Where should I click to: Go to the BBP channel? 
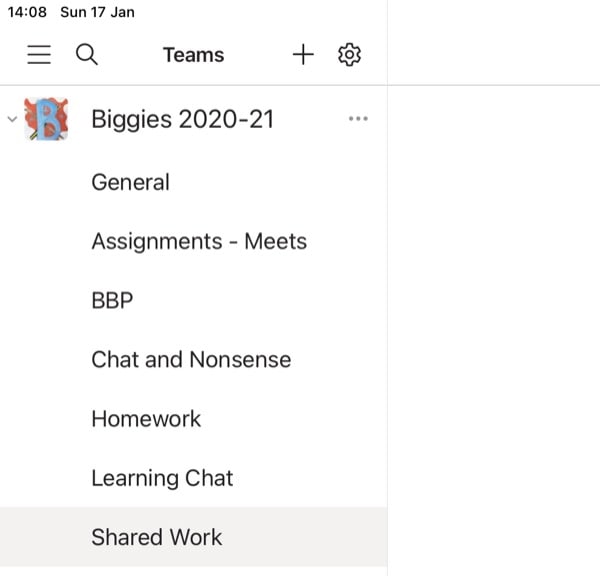tap(194, 300)
